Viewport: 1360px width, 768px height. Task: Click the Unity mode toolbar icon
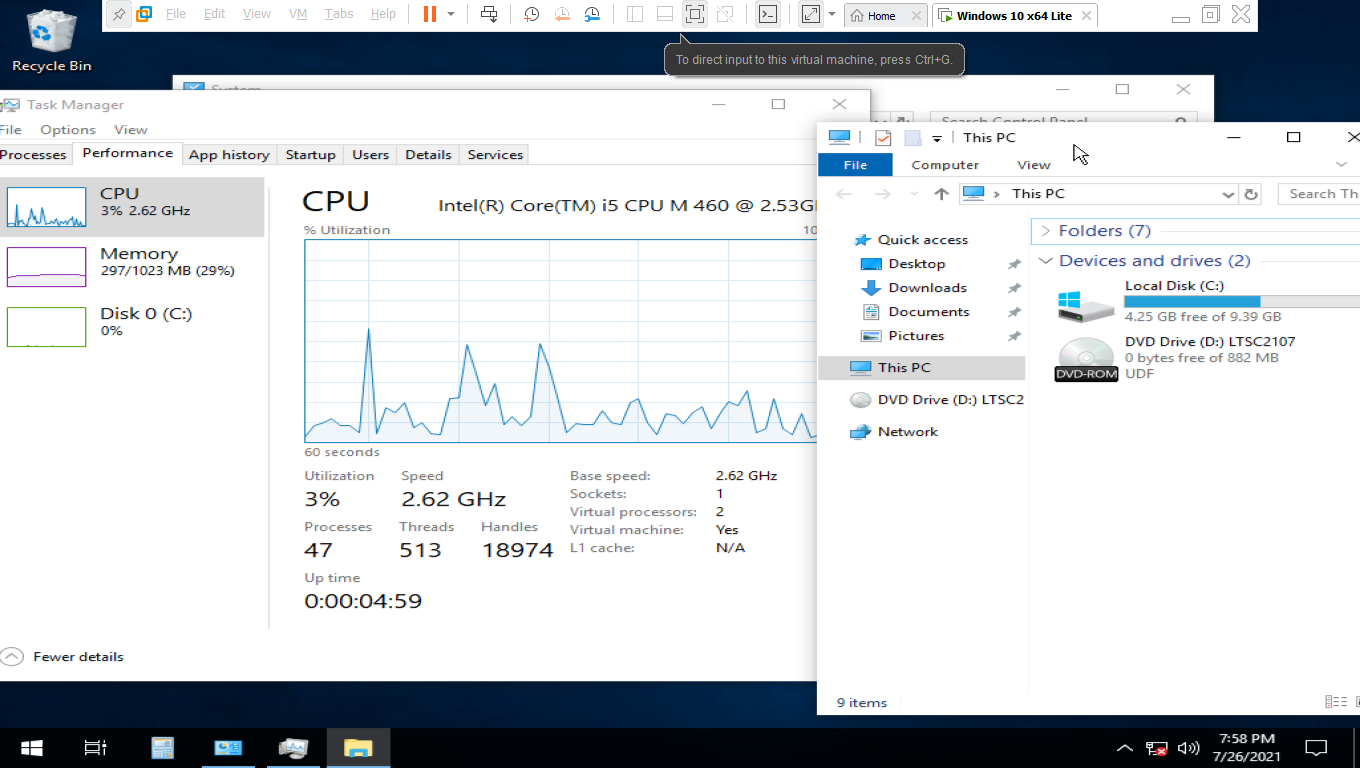click(725, 14)
